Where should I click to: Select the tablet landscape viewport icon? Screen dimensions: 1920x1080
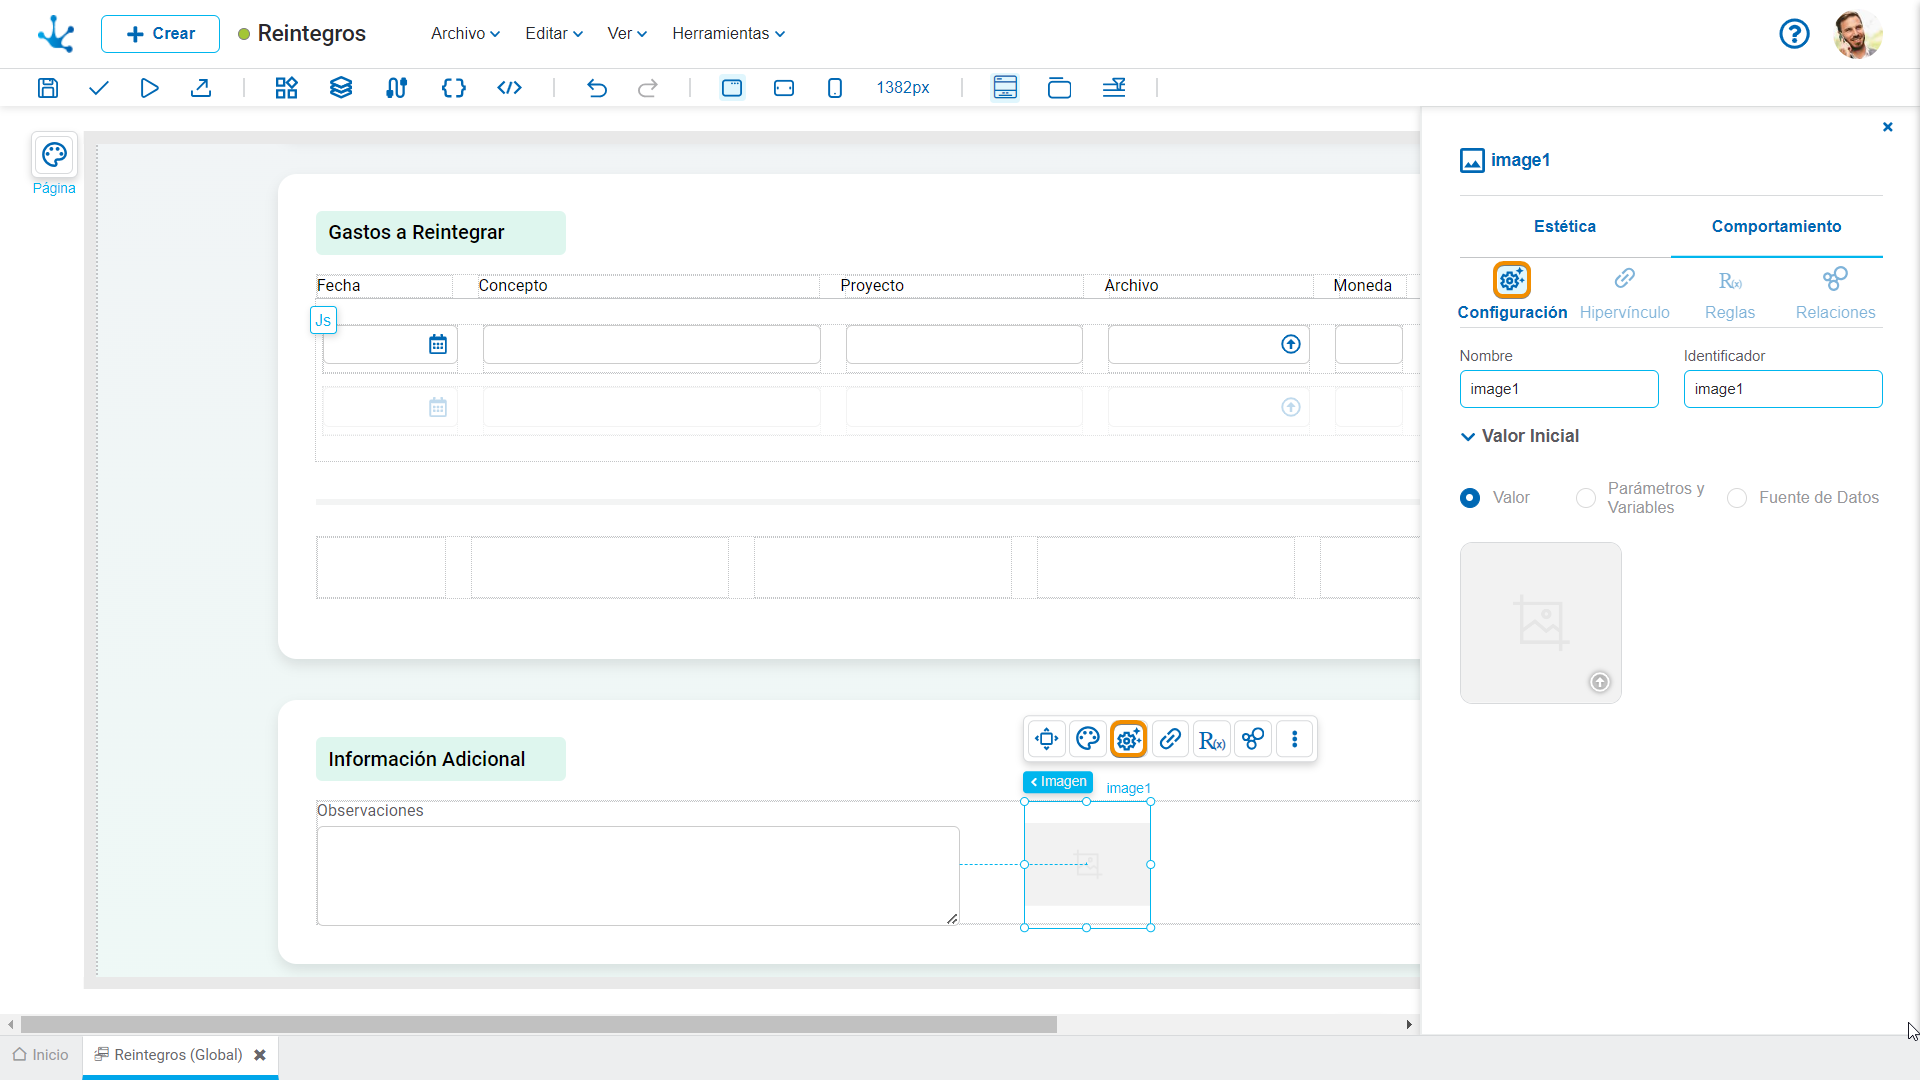point(784,88)
